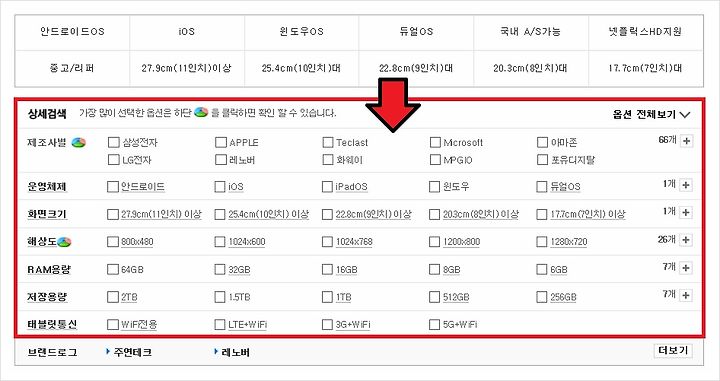Click the 3G+WiFi option link
Screen dimensions: 720x381
click(x=353, y=325)
